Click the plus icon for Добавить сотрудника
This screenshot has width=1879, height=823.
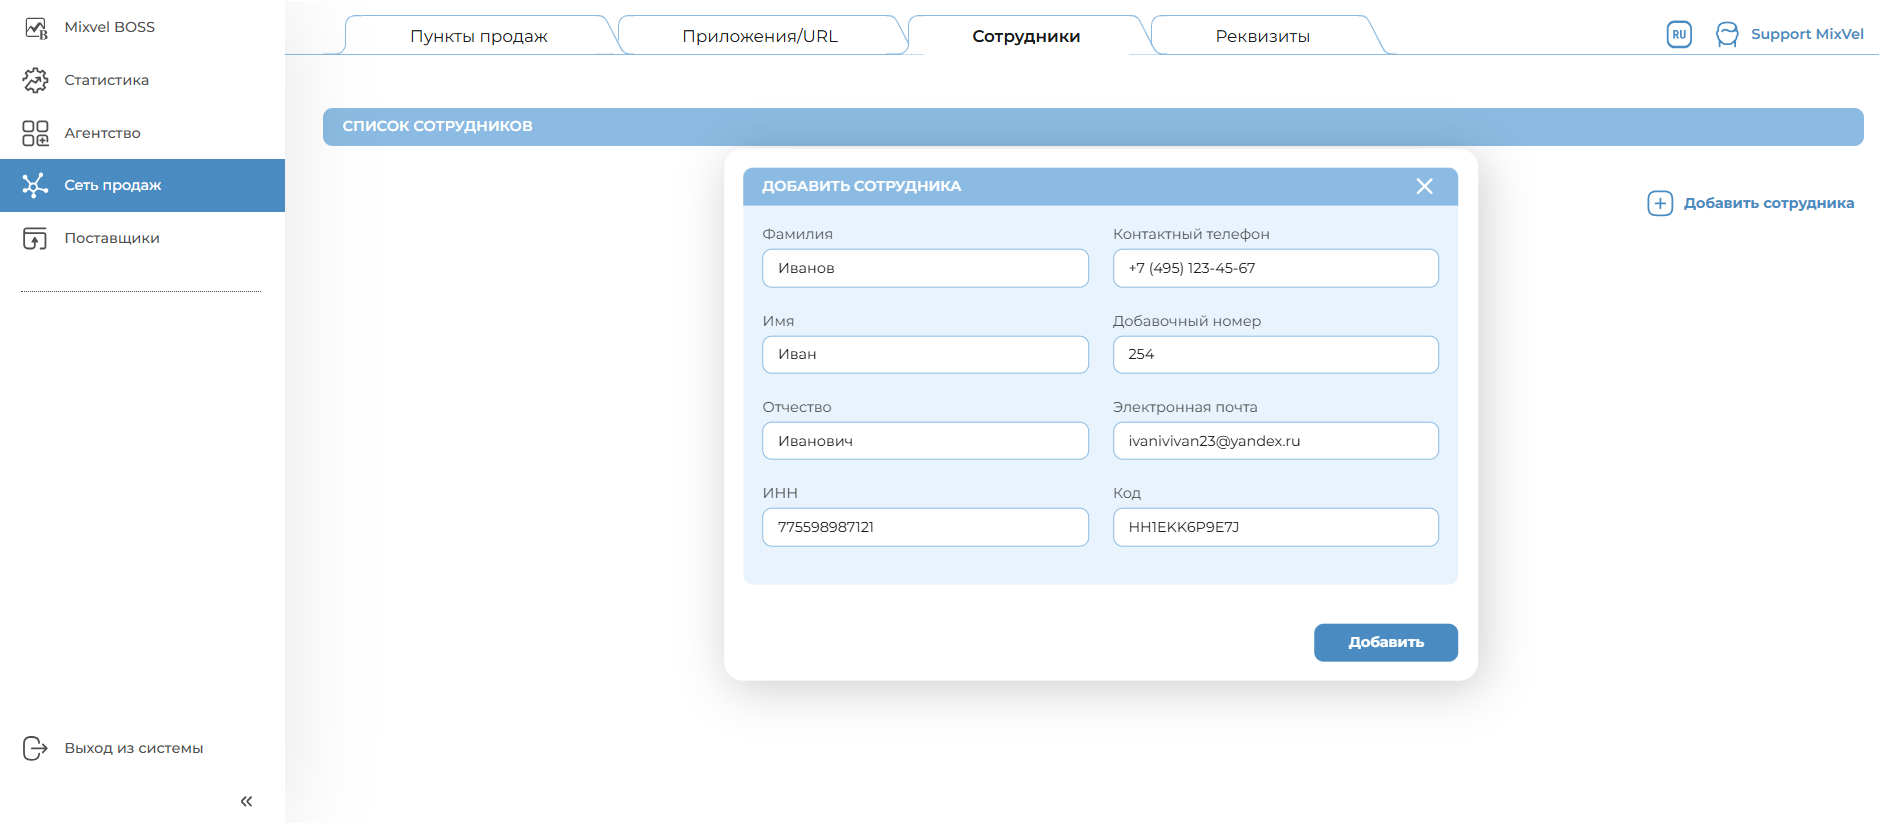pos(1659,203)
